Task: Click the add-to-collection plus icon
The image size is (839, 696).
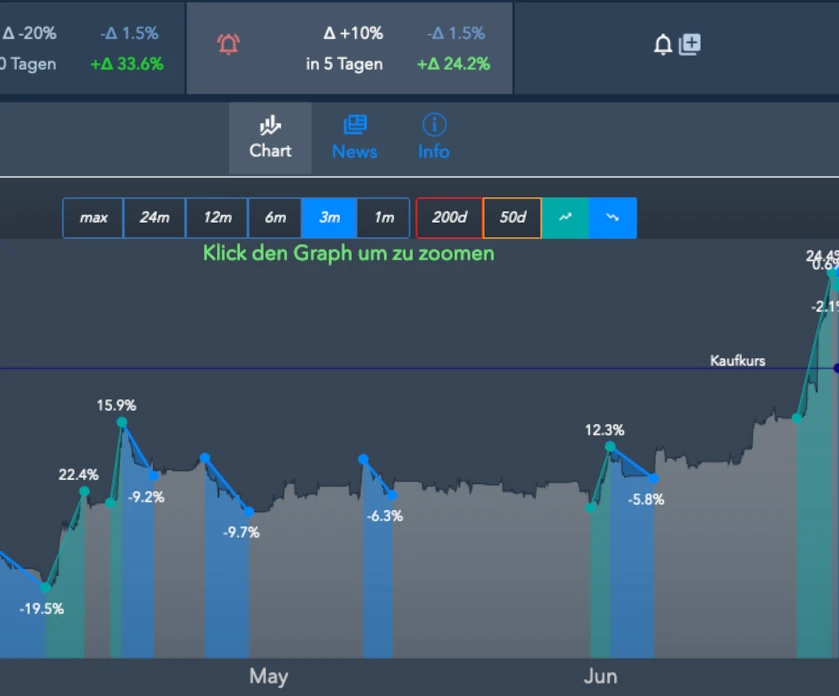Action: point(690,44)
